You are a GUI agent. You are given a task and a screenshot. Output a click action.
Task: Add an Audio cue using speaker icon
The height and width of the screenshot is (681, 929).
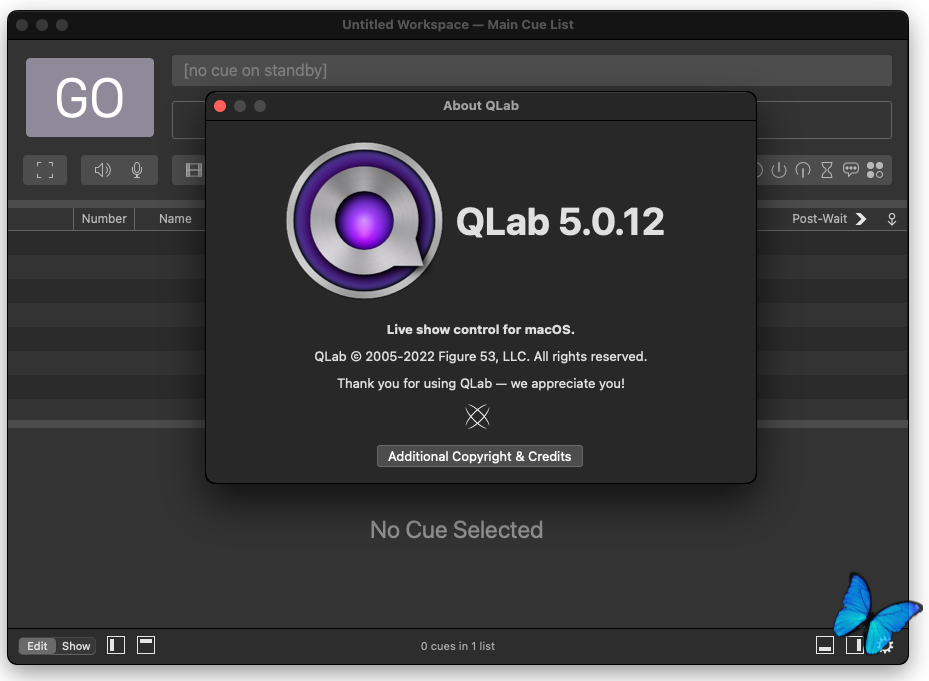(x=102, y=170)
